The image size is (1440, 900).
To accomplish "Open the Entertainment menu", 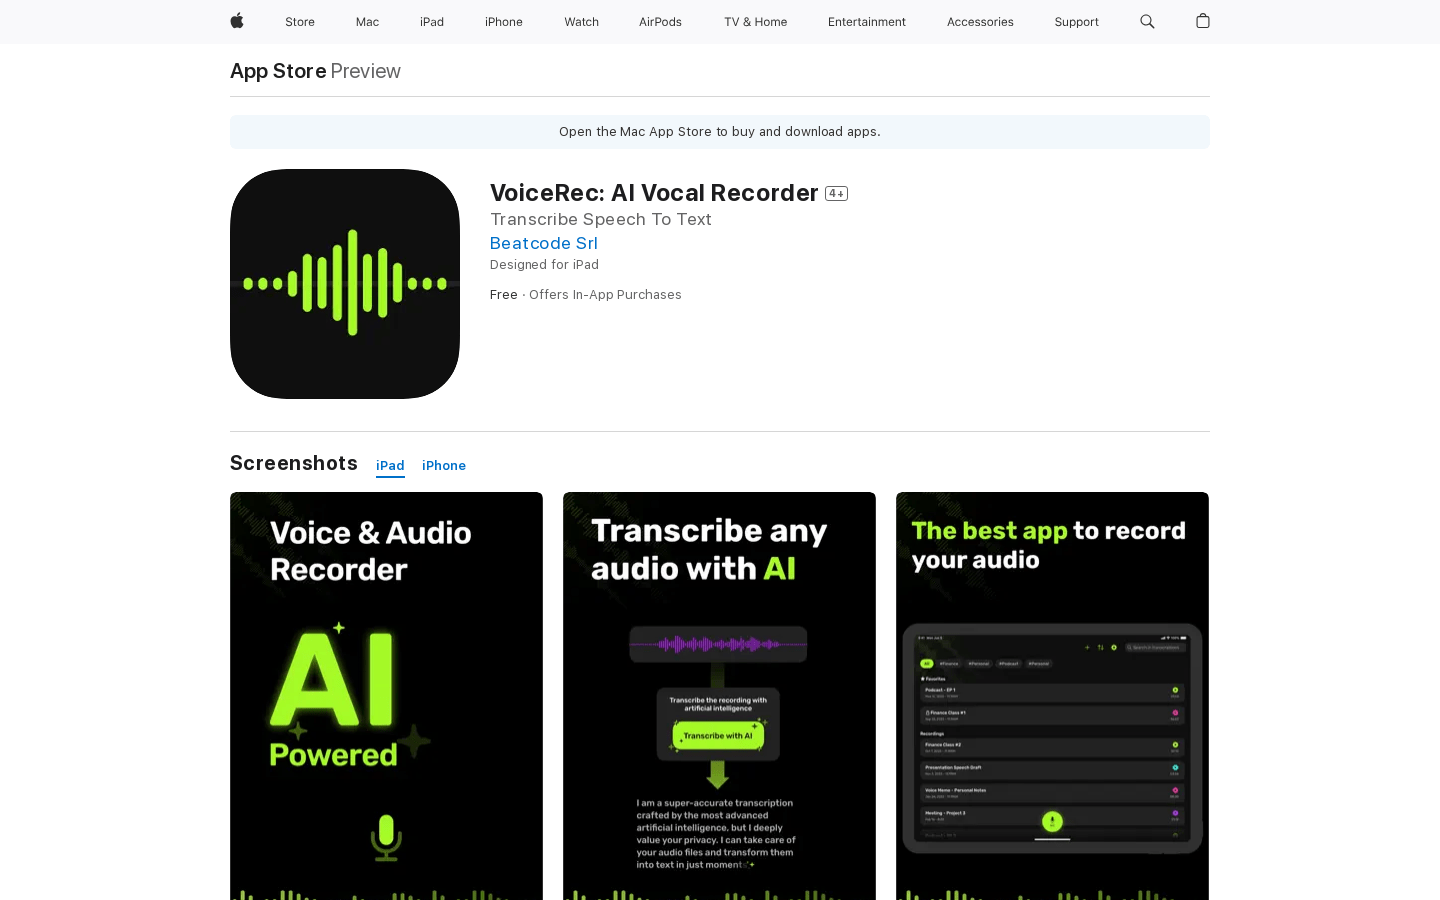I will [866, 21].
